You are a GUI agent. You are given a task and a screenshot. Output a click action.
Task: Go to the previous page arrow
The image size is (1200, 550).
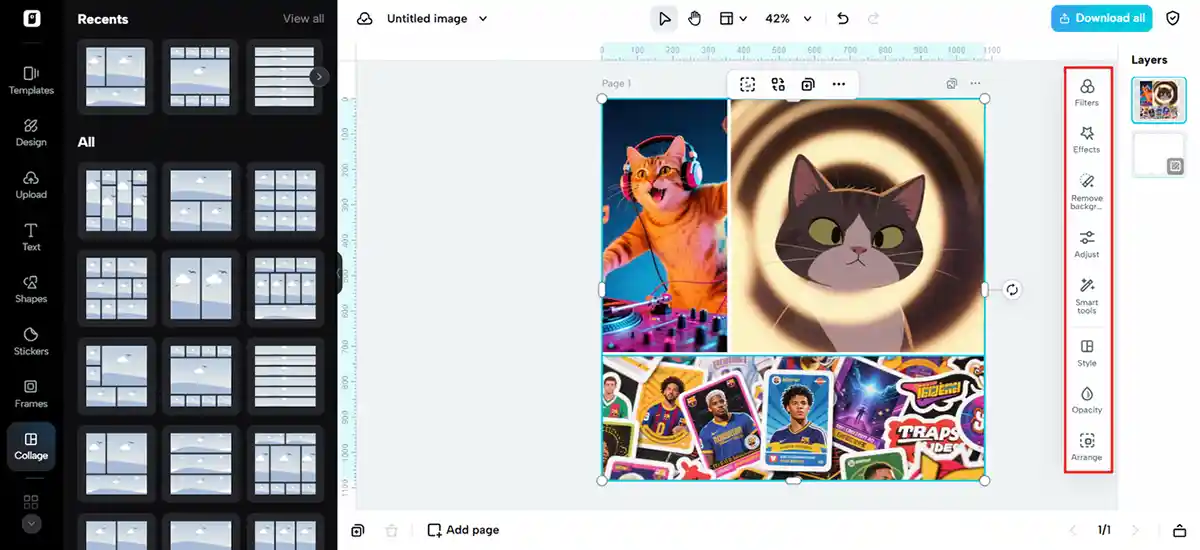(1073, 530)
